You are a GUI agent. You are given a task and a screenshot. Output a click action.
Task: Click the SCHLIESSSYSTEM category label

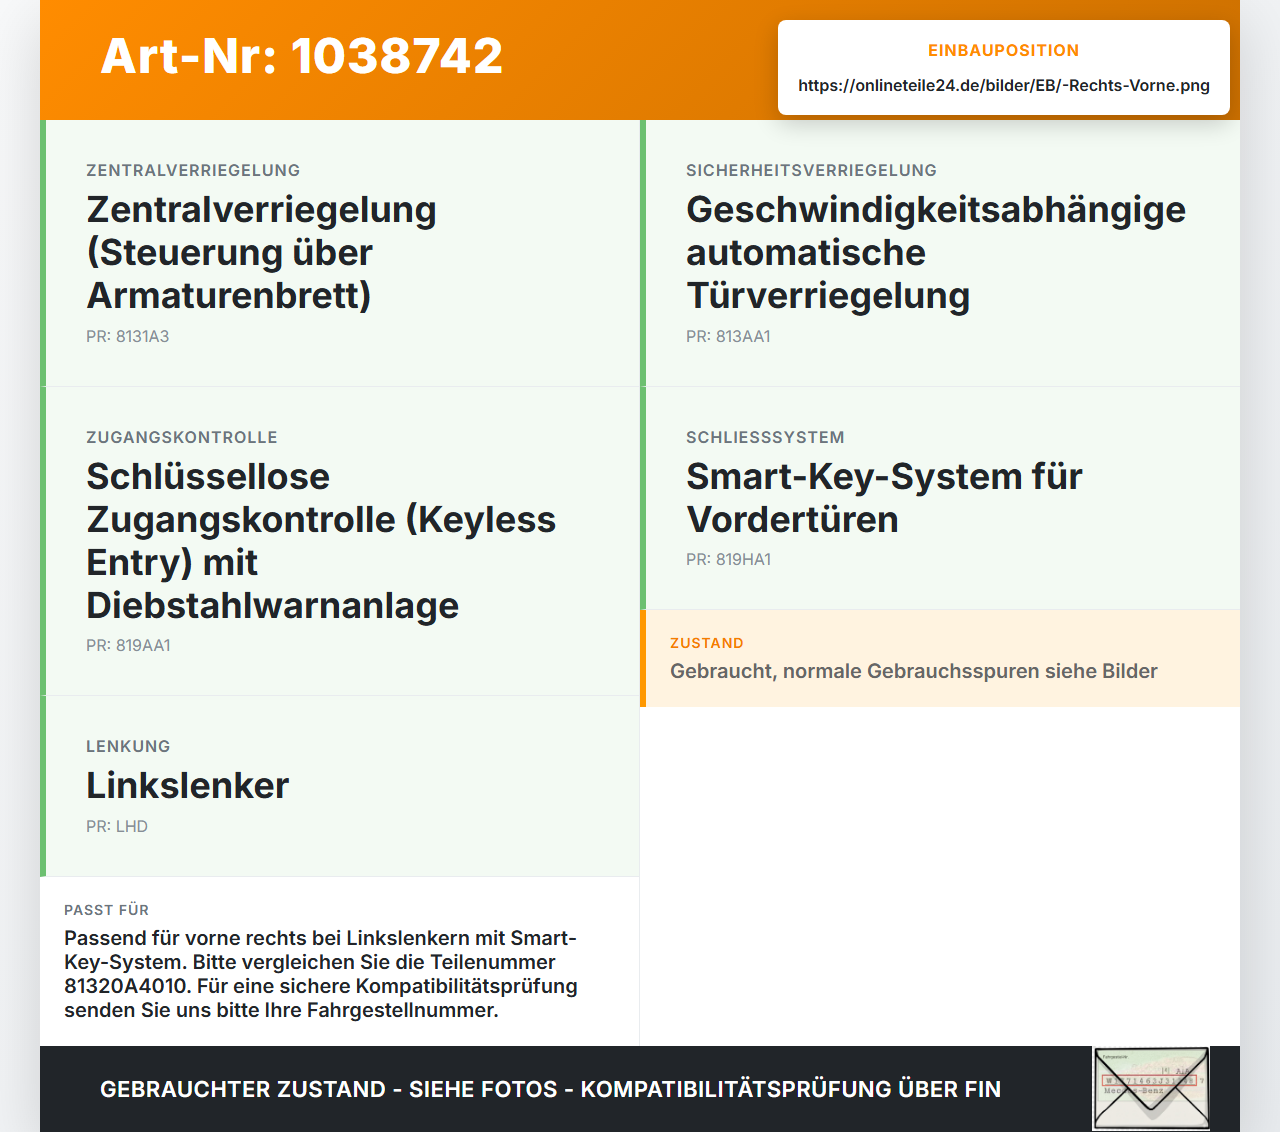pos(765,437)
